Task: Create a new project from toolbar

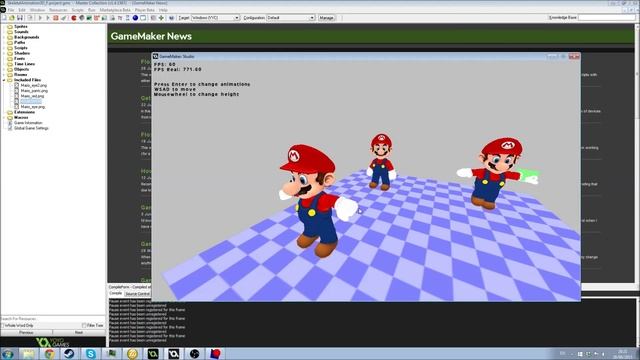Action: [4, 18]
